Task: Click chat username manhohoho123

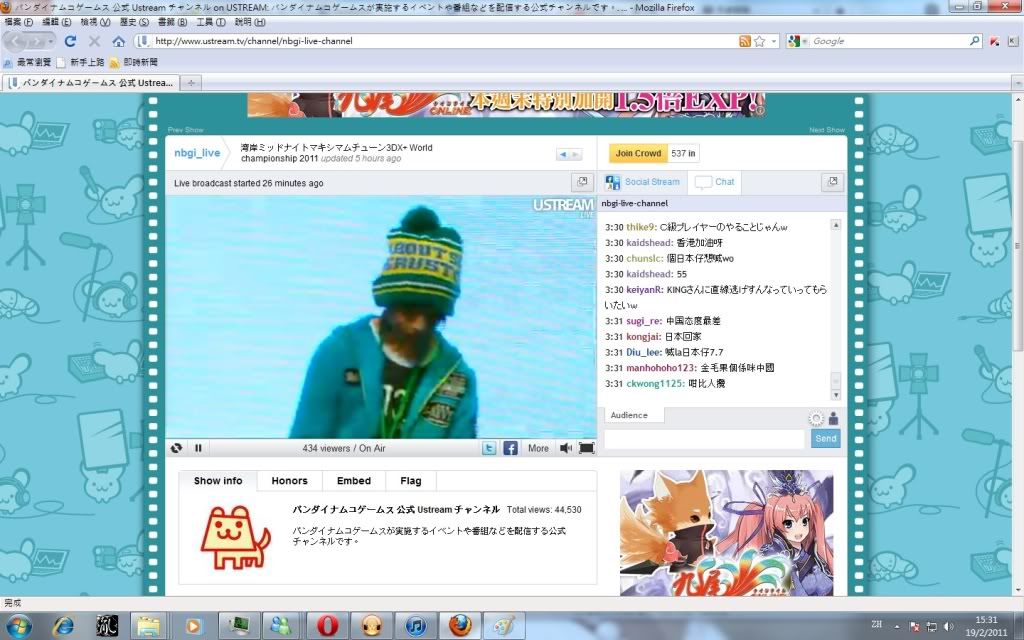Action: pos(662,368)
